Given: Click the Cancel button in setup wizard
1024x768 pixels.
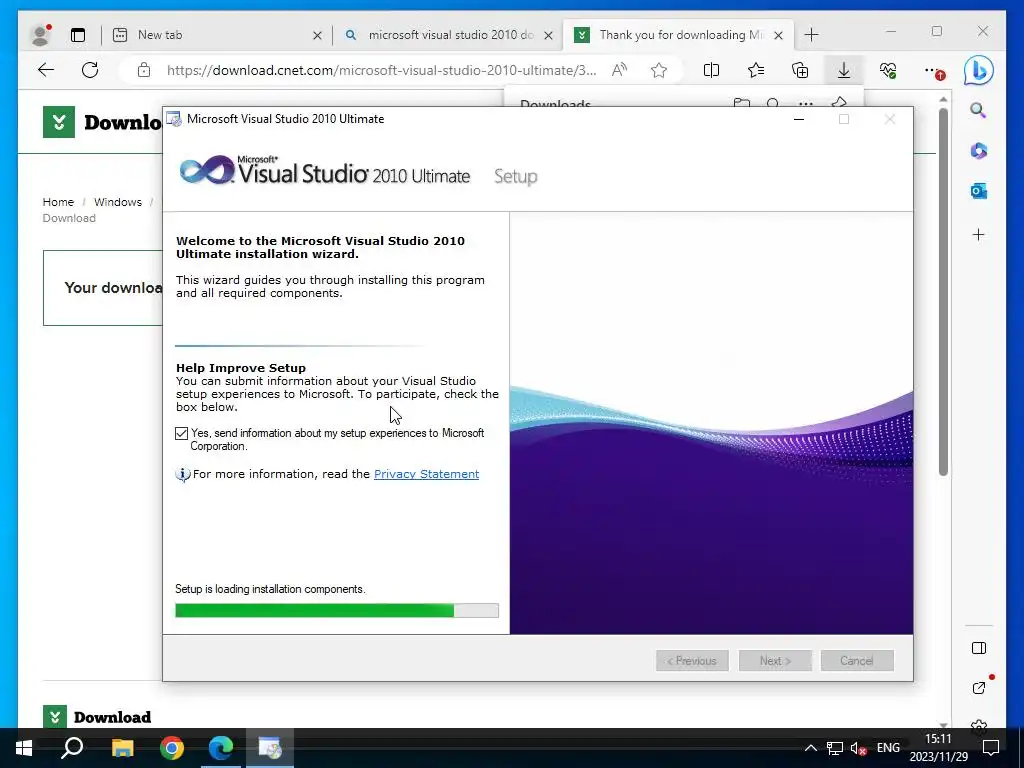Looking at the screenshot, I should 857,661.
